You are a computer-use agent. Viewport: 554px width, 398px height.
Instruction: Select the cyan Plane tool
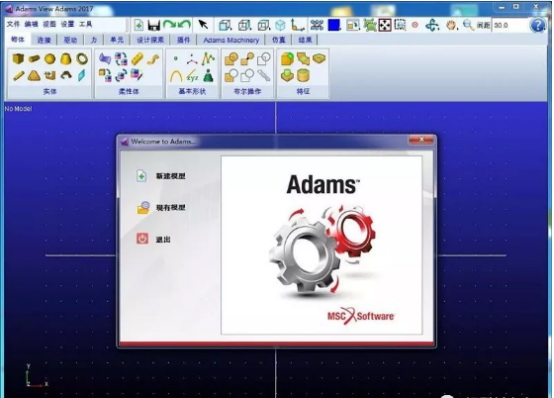point(82,75)
